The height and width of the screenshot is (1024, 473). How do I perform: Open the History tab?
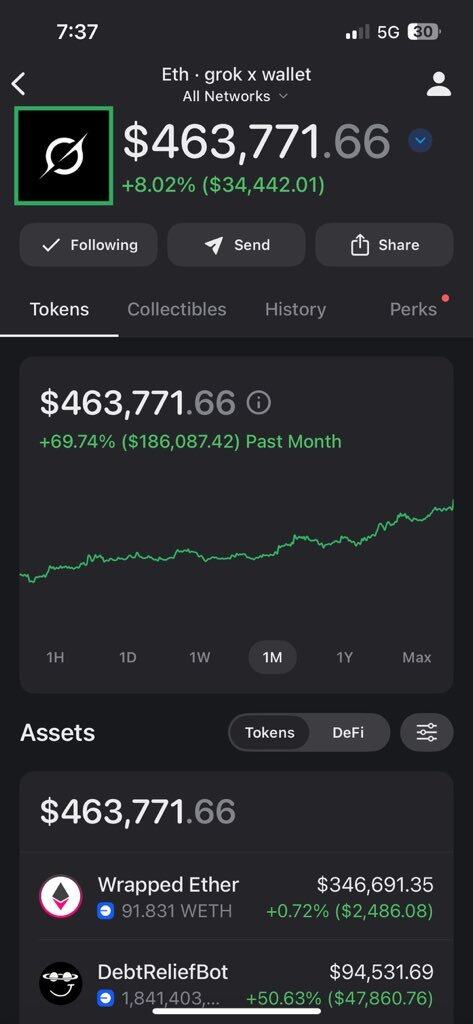(295, 309)
